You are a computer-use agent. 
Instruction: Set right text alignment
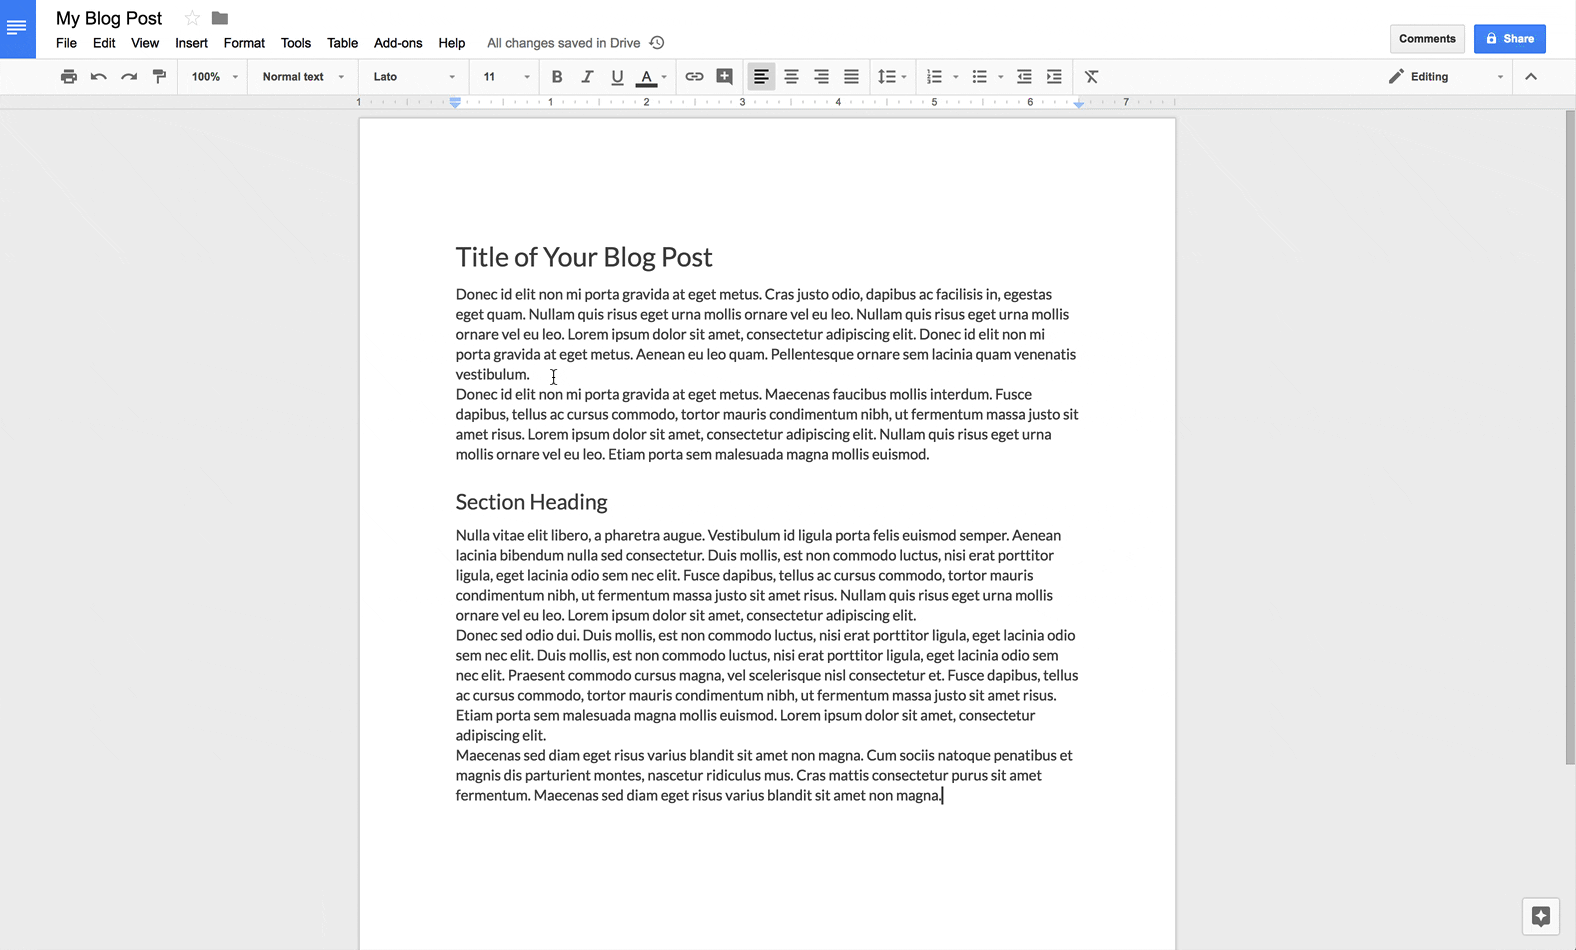[821, 77]
